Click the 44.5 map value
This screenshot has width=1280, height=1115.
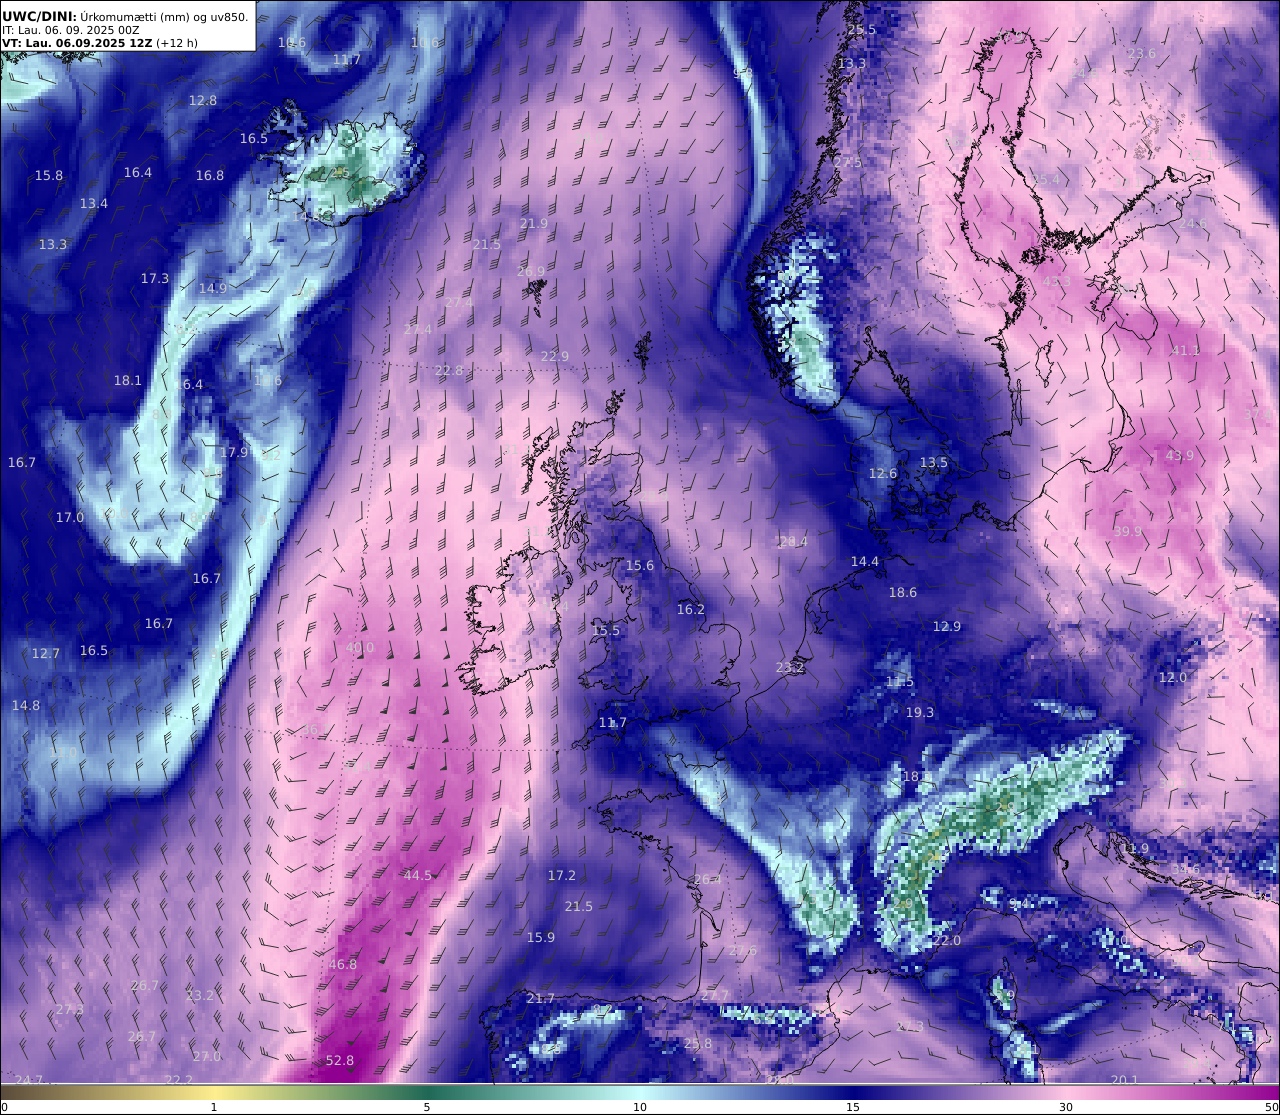point(418,875)
